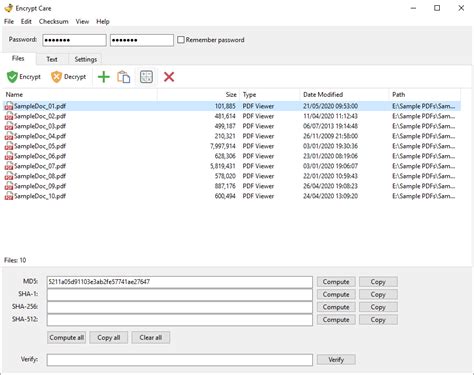Click date 06/07/2013 19:14:48
Screen dimensions: 474x375
click(x=330, y=126)
